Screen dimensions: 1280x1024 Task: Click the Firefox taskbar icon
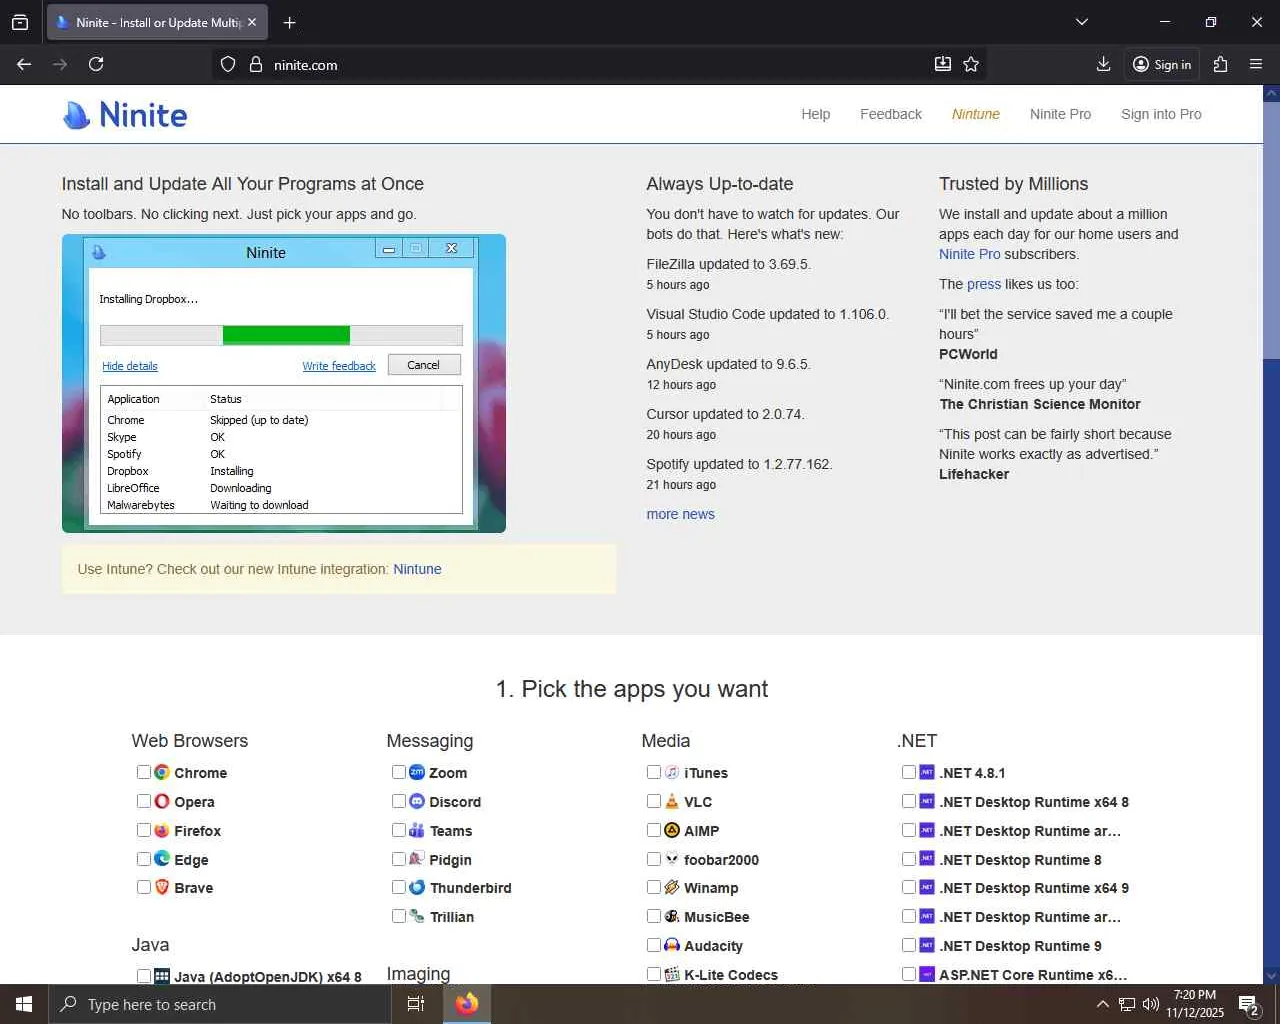tap(467, 1004)
